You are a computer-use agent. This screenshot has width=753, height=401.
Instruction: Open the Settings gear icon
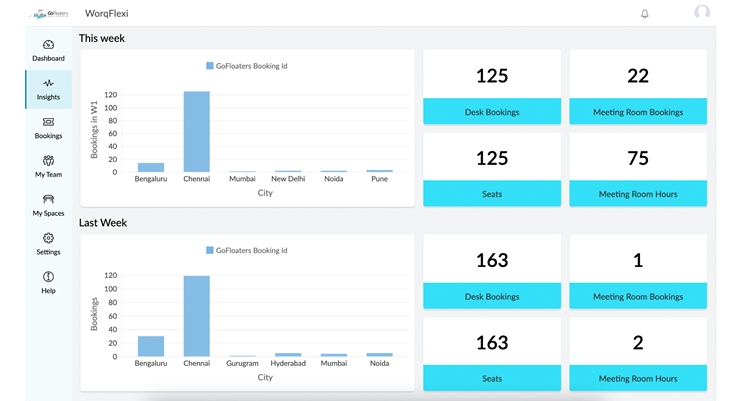[x=48, y=238]
